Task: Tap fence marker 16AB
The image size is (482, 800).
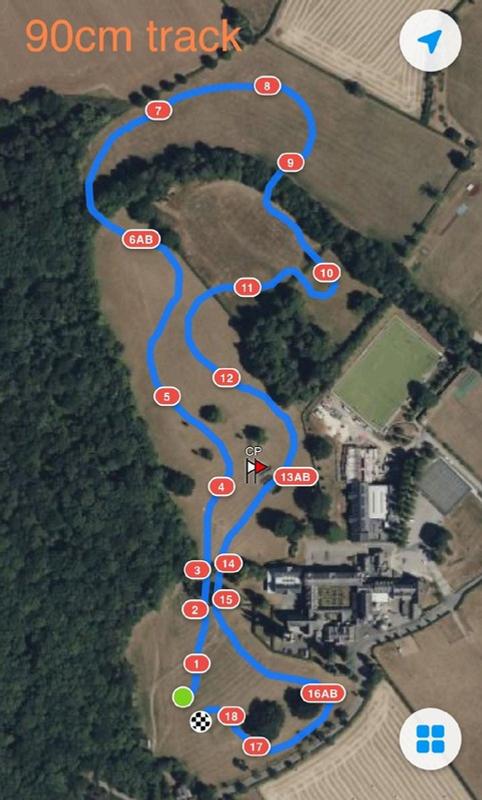Action: 323,693
